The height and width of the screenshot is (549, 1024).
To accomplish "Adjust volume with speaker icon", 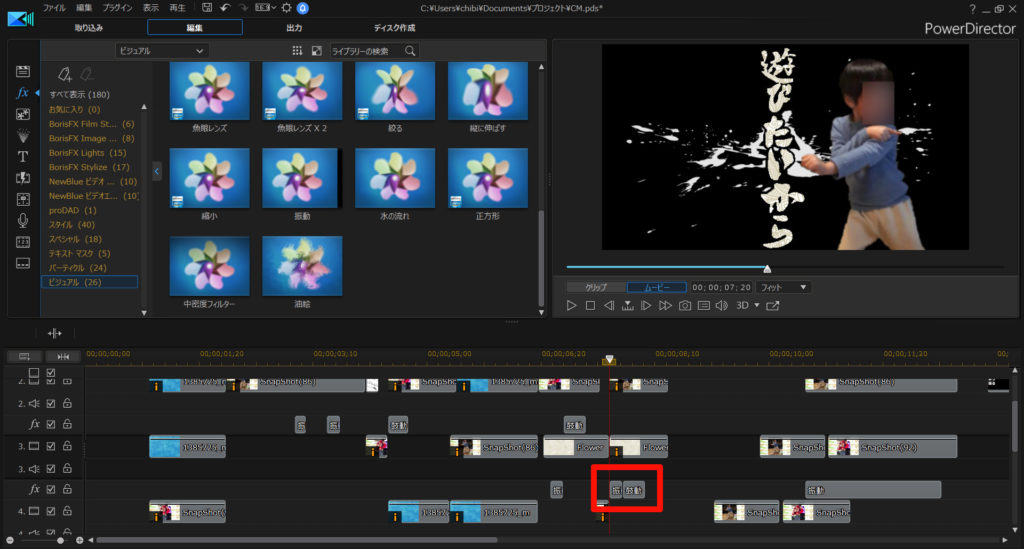I will point(722,306).
